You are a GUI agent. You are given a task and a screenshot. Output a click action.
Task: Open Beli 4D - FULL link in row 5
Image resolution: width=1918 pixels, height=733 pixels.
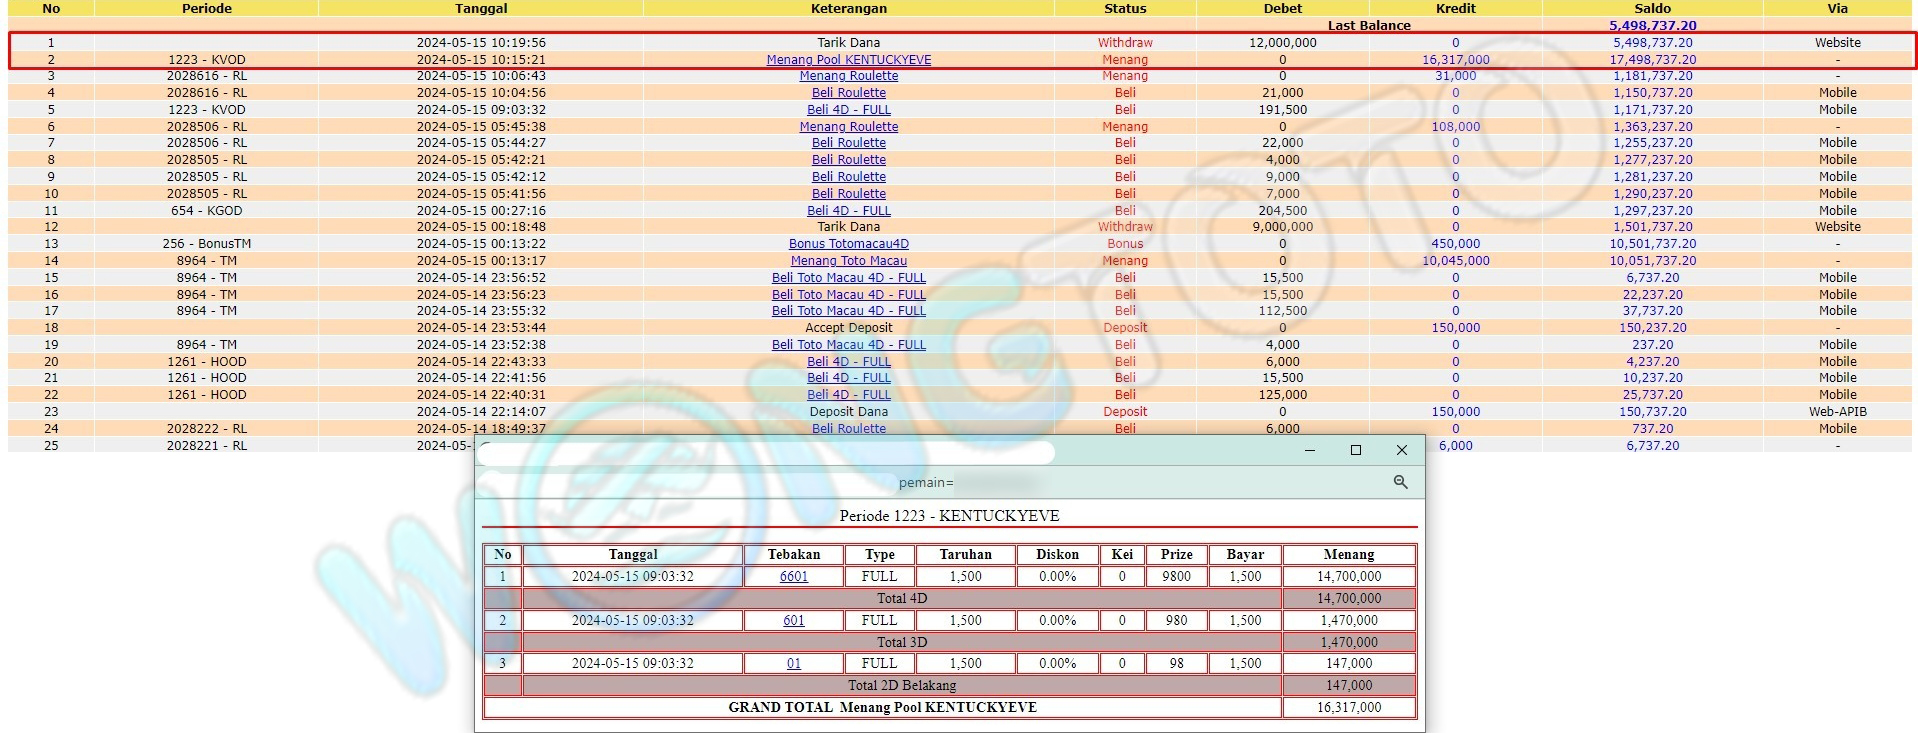(848, 110)
